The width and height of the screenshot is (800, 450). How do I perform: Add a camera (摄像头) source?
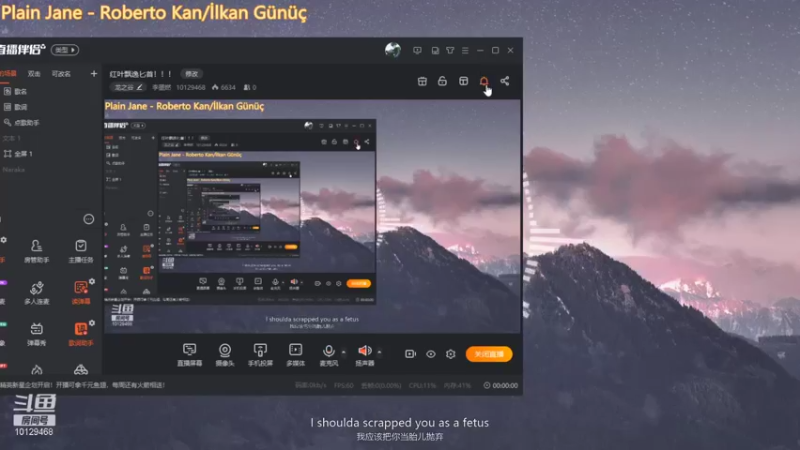[x=224, y=355]
